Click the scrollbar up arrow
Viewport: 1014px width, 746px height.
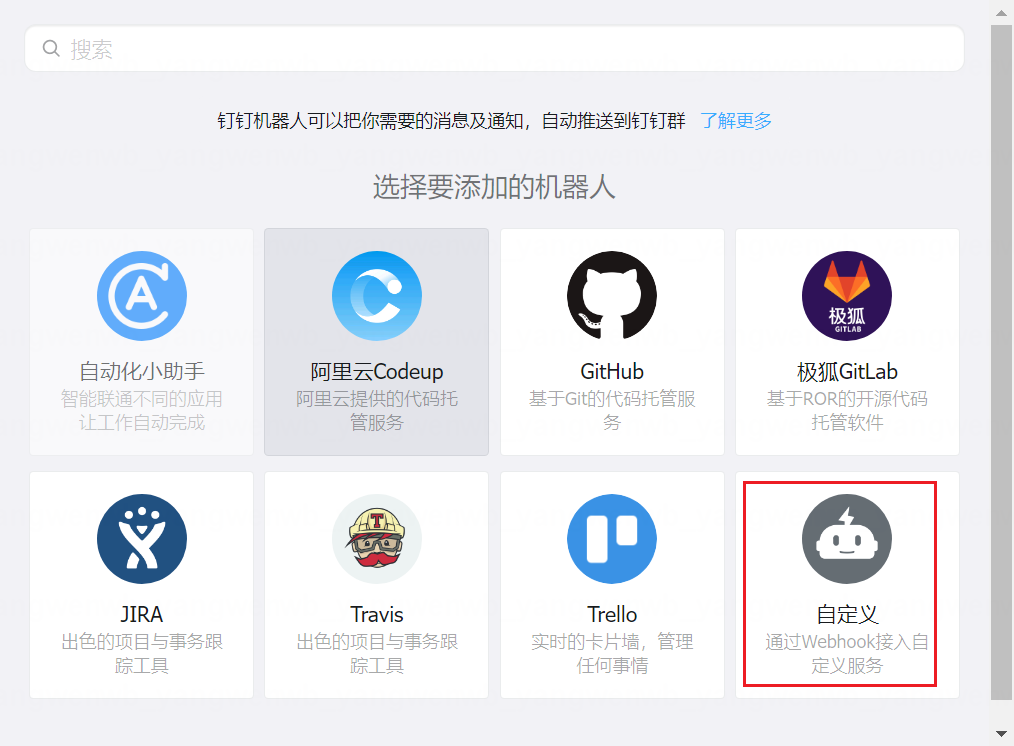[1002, 10]
